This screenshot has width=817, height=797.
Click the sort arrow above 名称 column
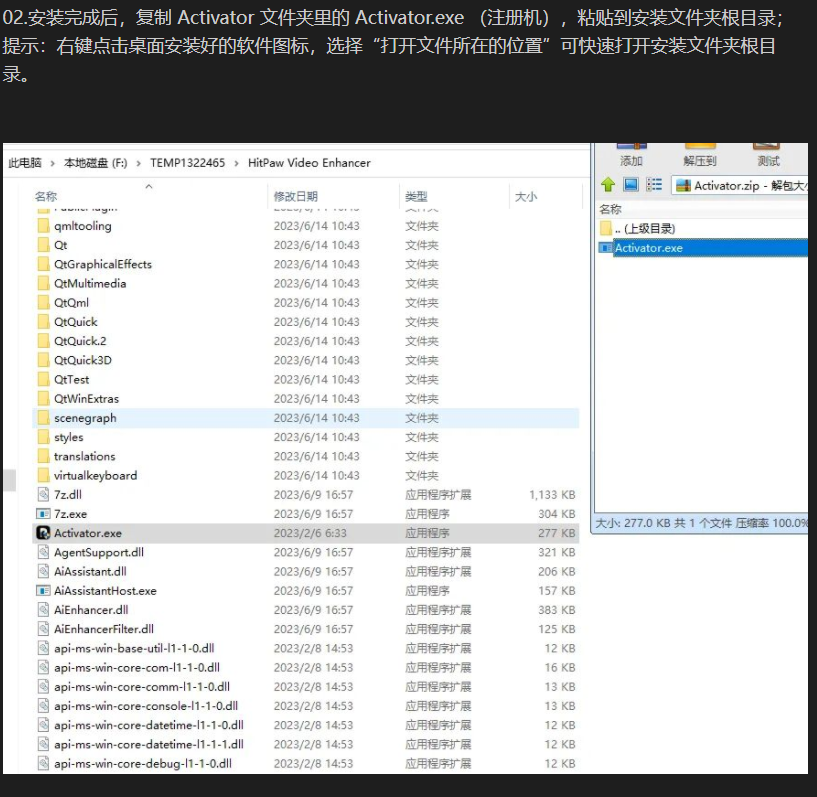[149, 186]
